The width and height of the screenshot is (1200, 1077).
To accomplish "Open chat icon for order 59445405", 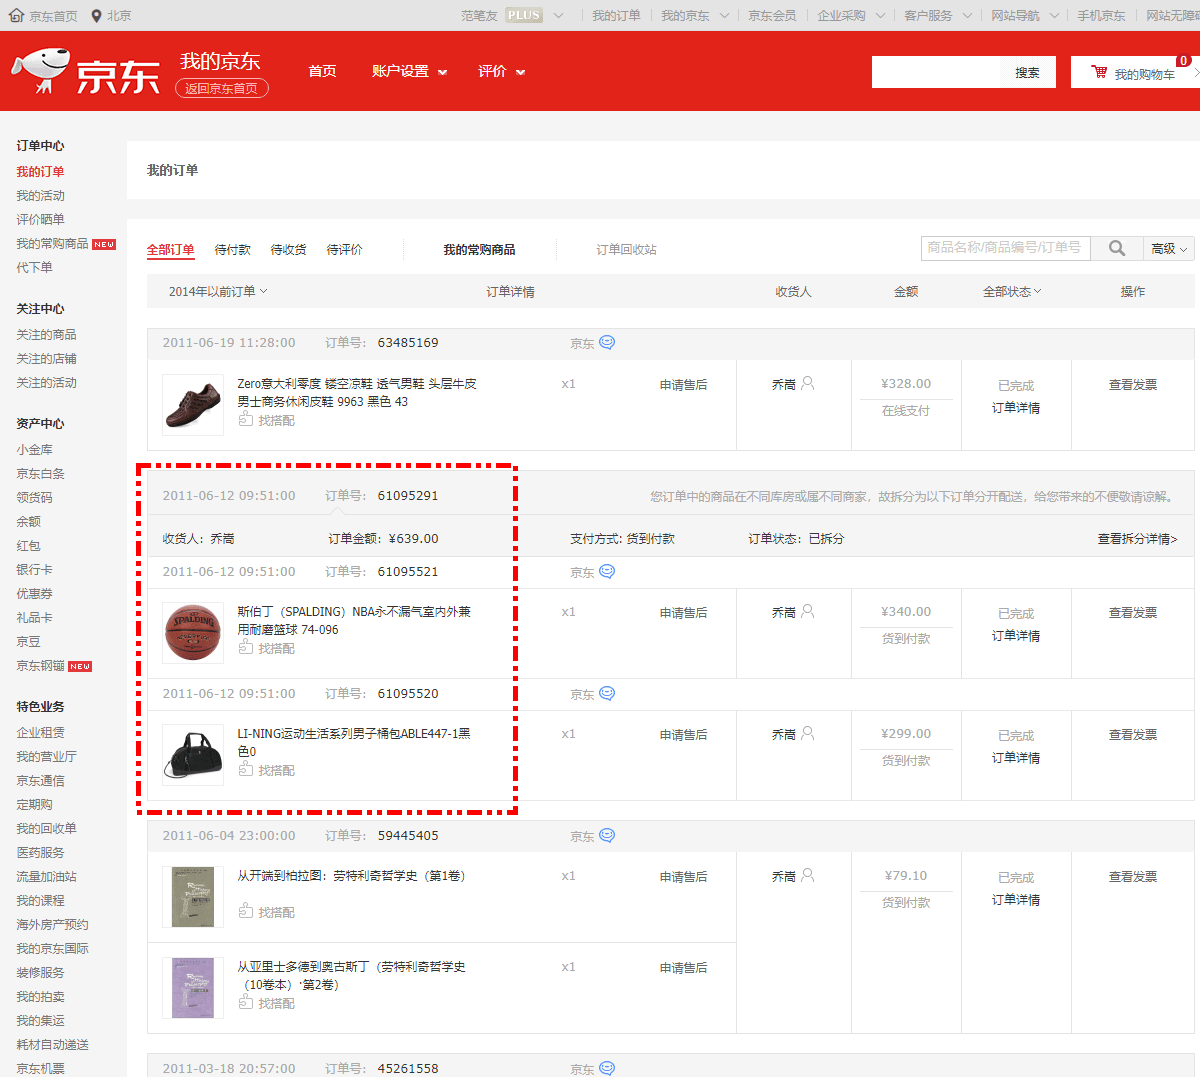I will click(607, 835).
